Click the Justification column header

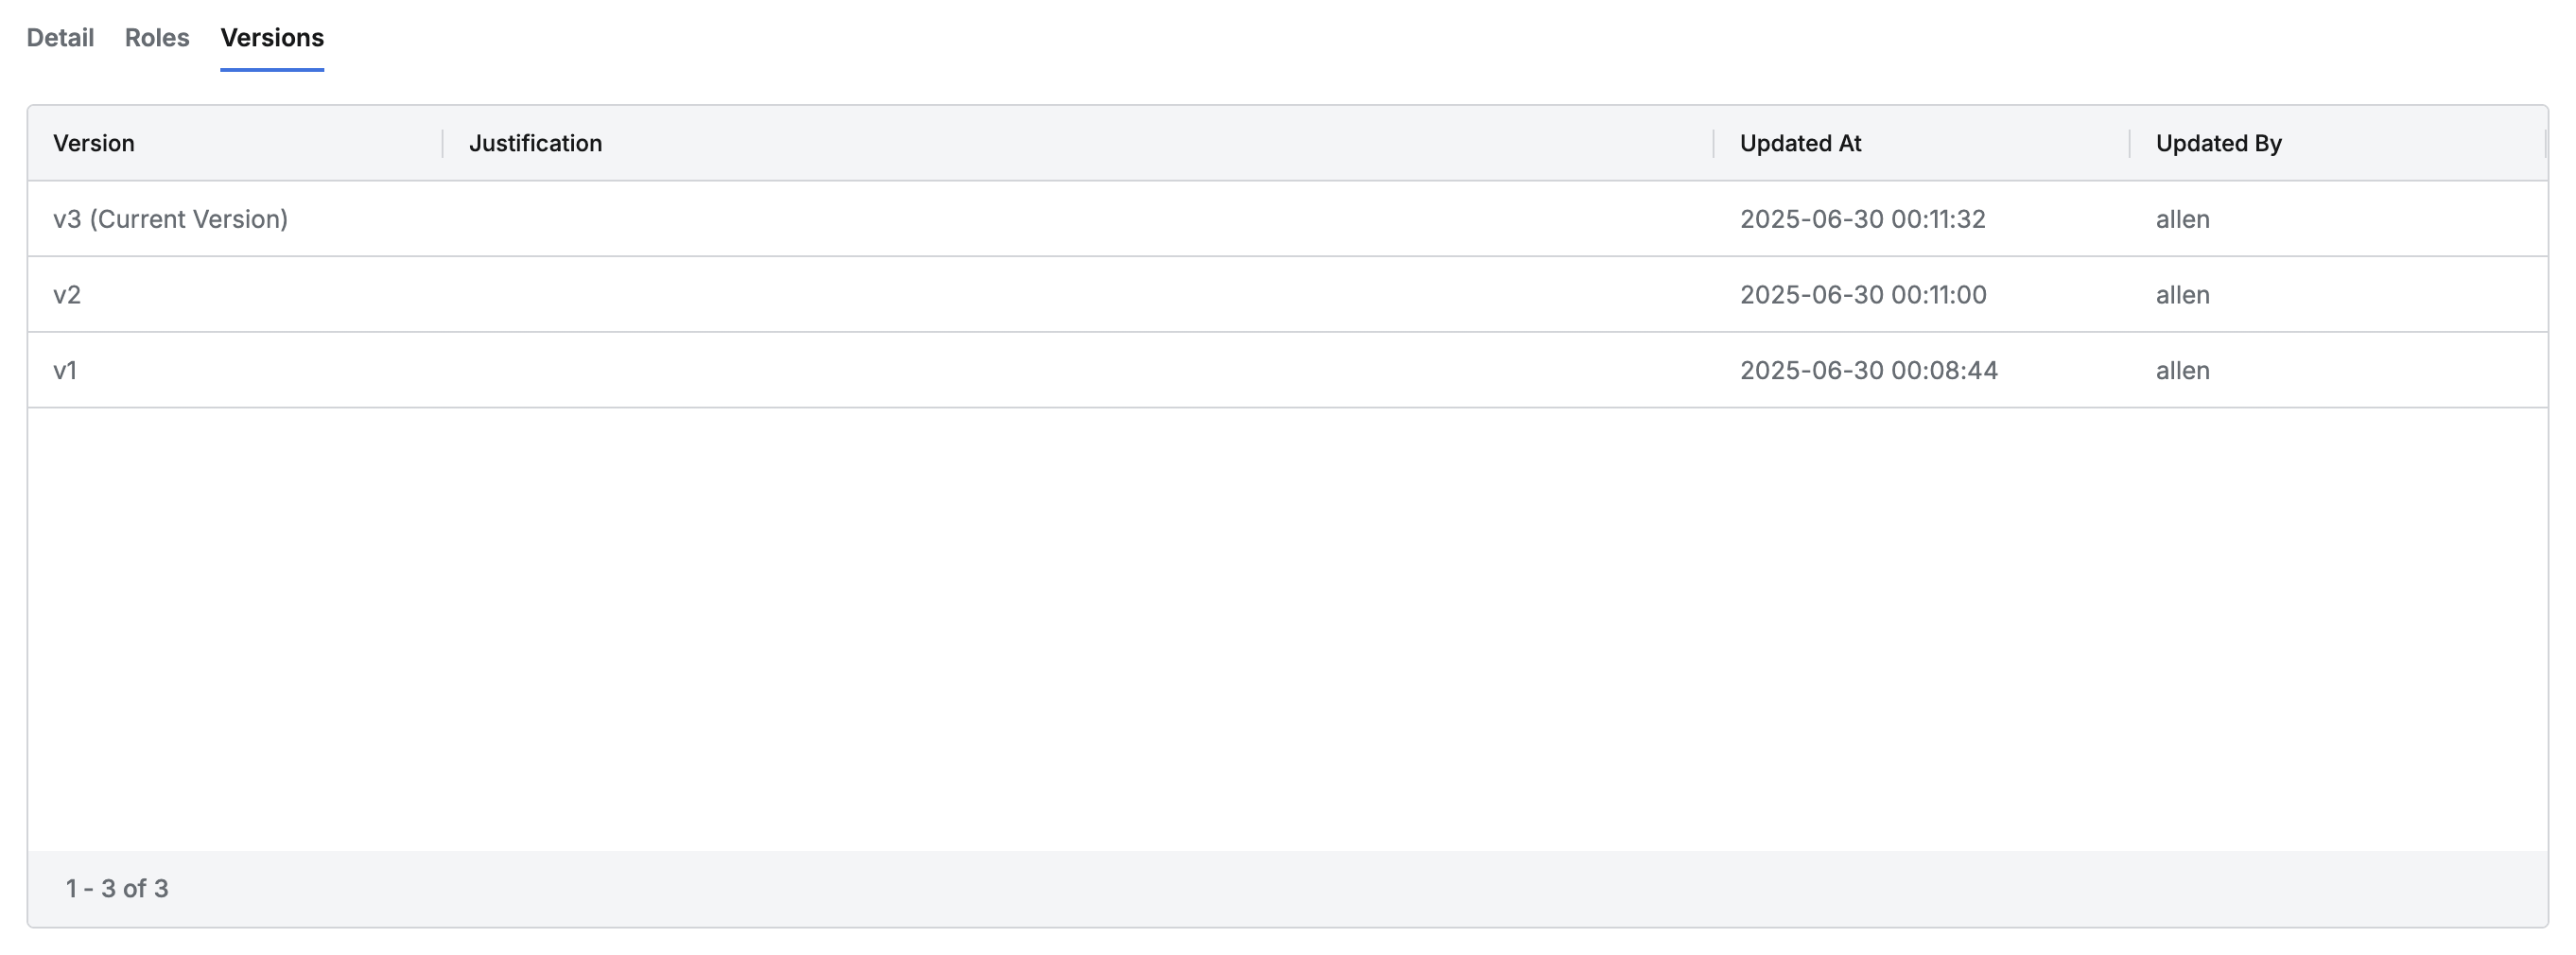(535, 143)
